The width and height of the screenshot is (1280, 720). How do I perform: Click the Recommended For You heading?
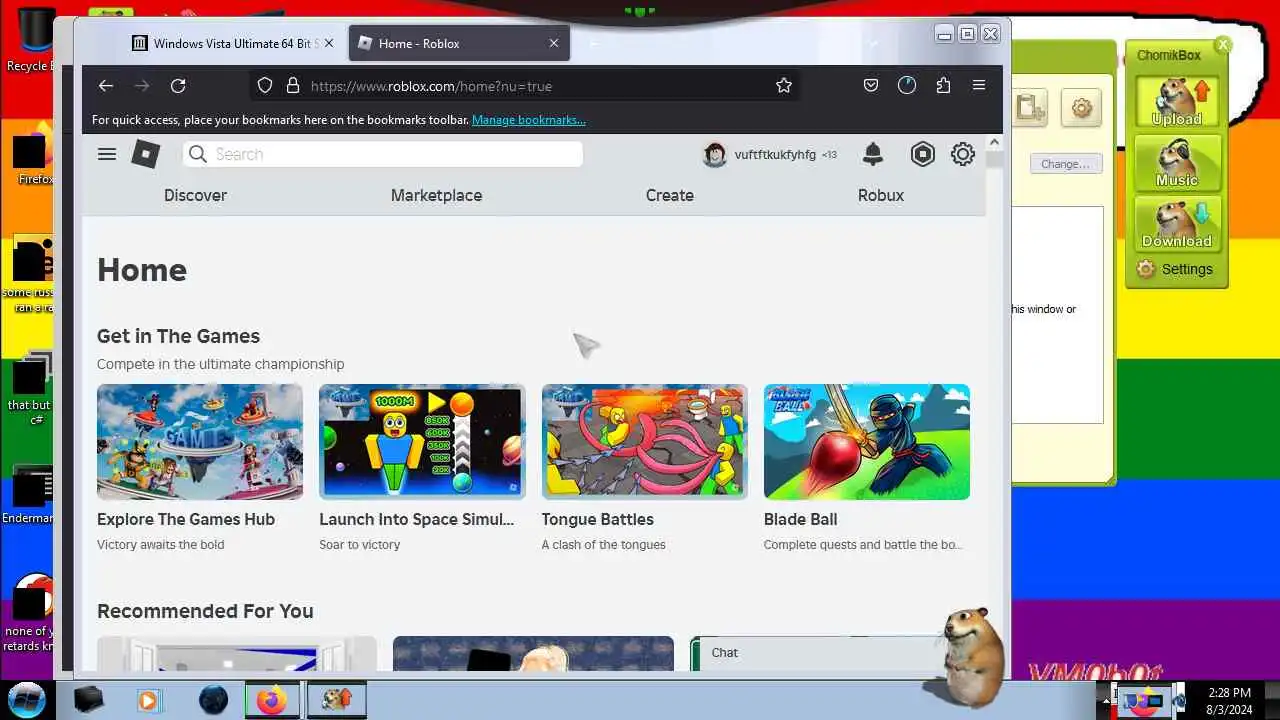(205, 611)
